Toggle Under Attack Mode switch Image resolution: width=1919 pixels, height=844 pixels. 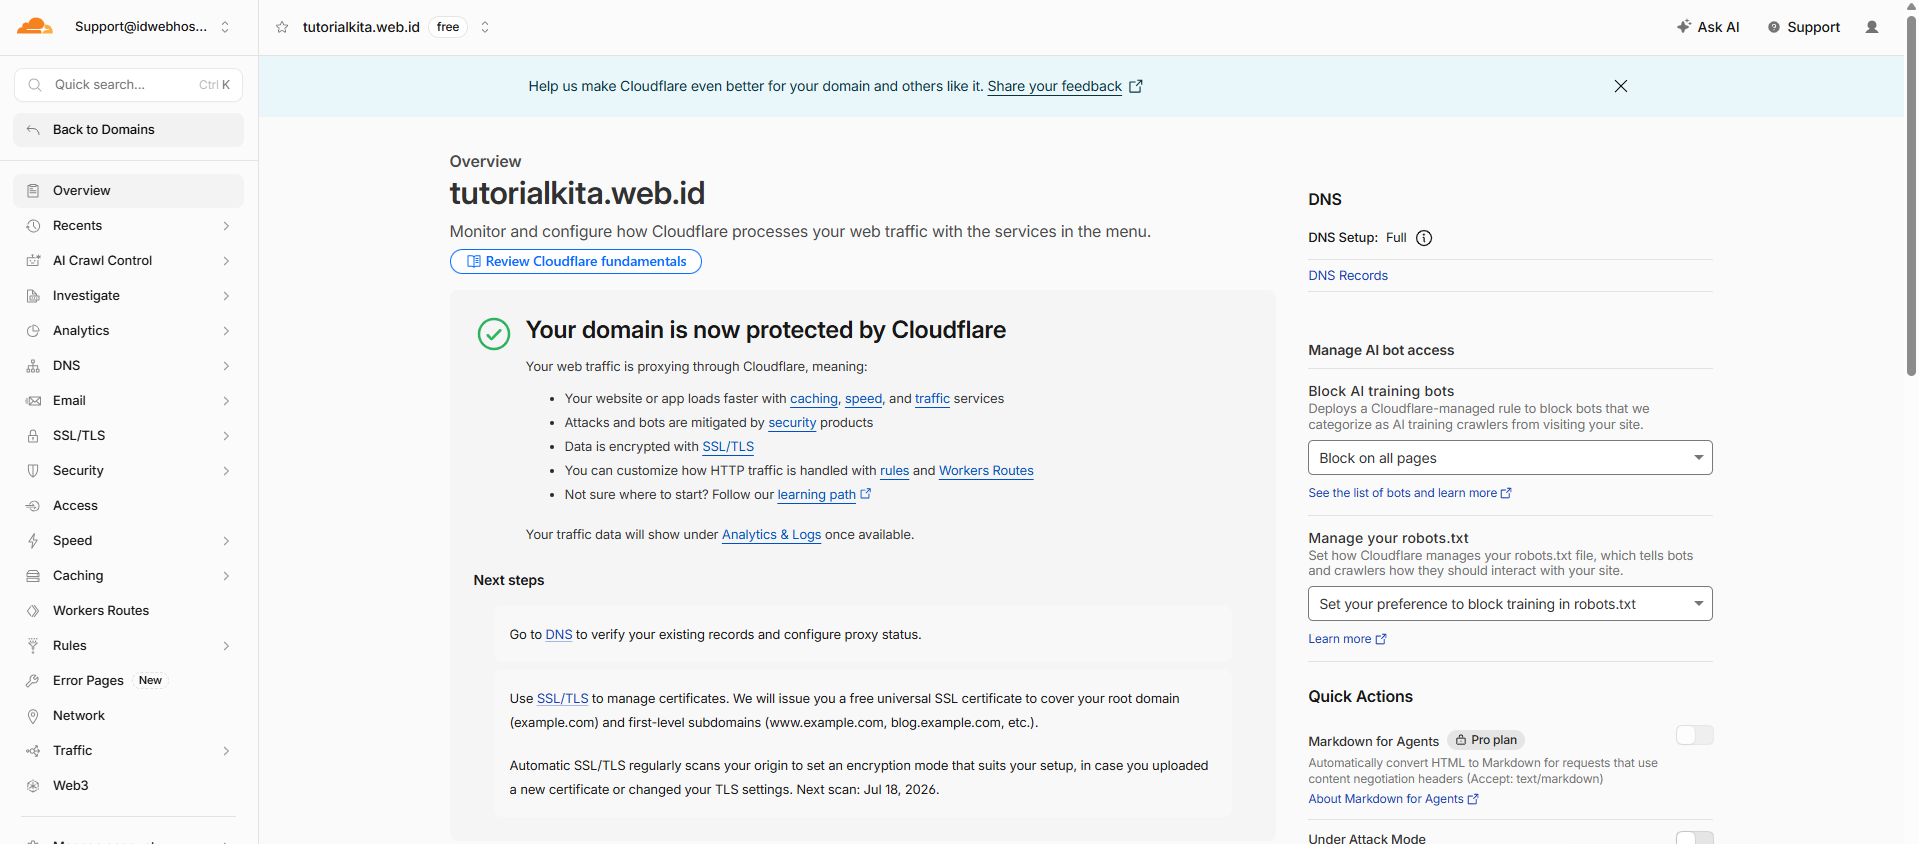coord(1694,838)
